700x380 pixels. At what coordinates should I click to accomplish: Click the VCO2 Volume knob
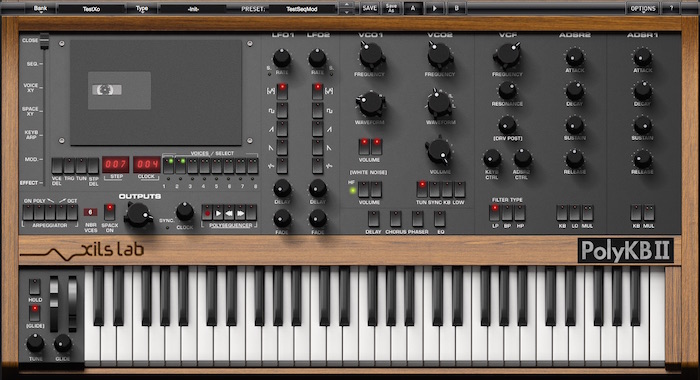pyautogui.click(x=439, y=151)
